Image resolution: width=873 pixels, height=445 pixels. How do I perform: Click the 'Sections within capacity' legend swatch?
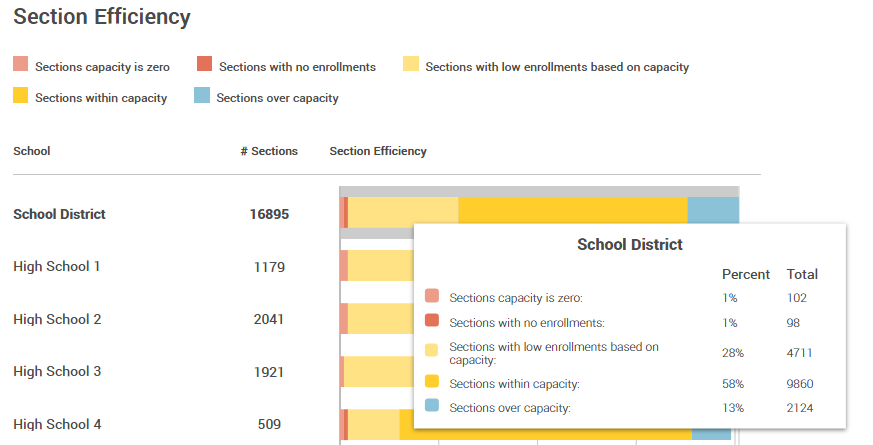tap(21, 97)
